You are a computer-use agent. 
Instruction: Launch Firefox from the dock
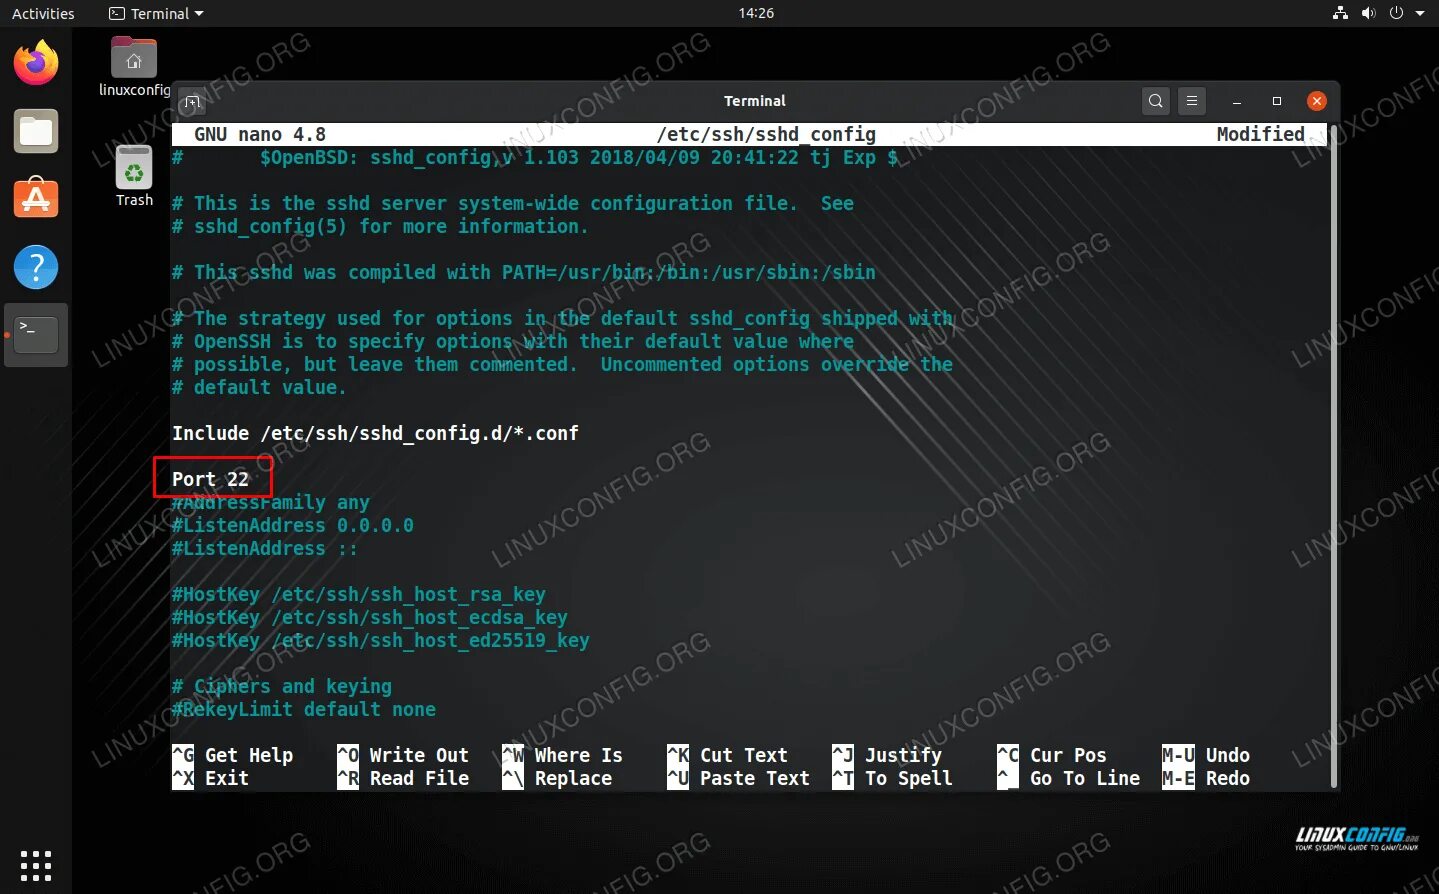click(36, 61)
